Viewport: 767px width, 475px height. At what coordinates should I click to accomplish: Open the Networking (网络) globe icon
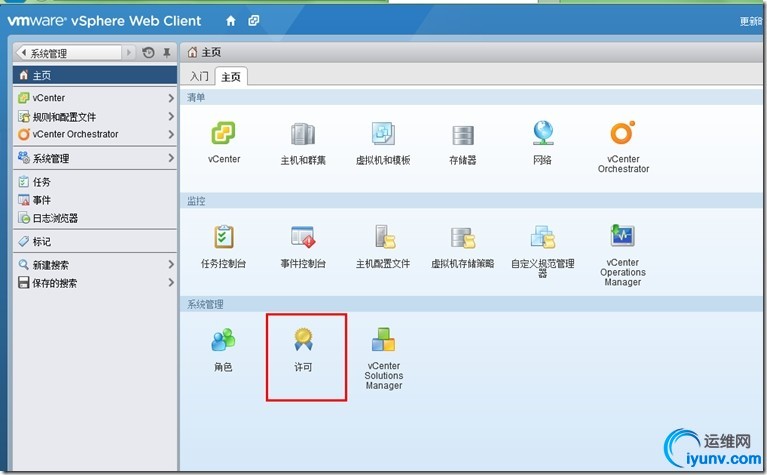click(543, 133)
